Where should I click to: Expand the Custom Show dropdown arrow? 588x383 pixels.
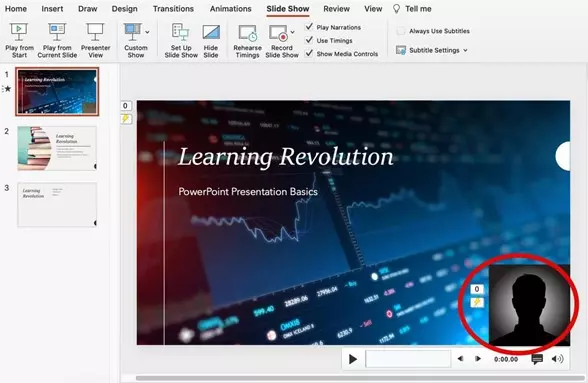[x=147, y=32]
